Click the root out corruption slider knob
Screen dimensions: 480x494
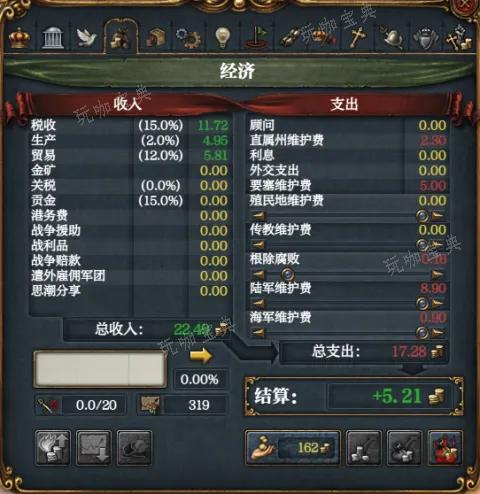click(x=287, y=274)
